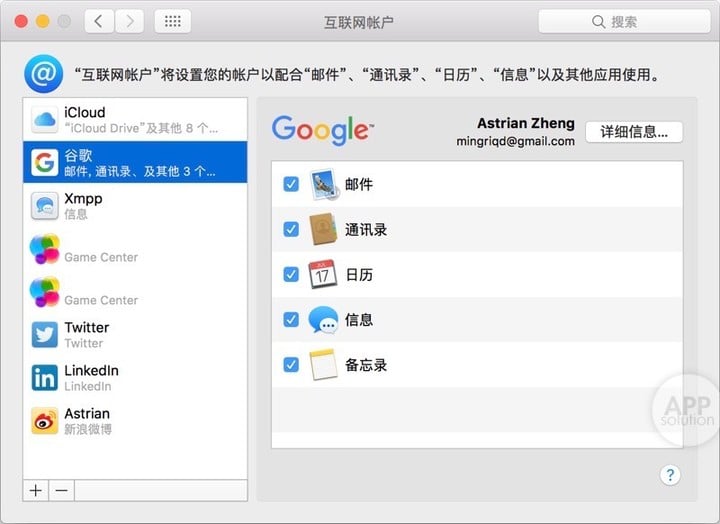Click the second Game Center bubbles icon
Screen dimensions: 720x524
tap(45, 292)
